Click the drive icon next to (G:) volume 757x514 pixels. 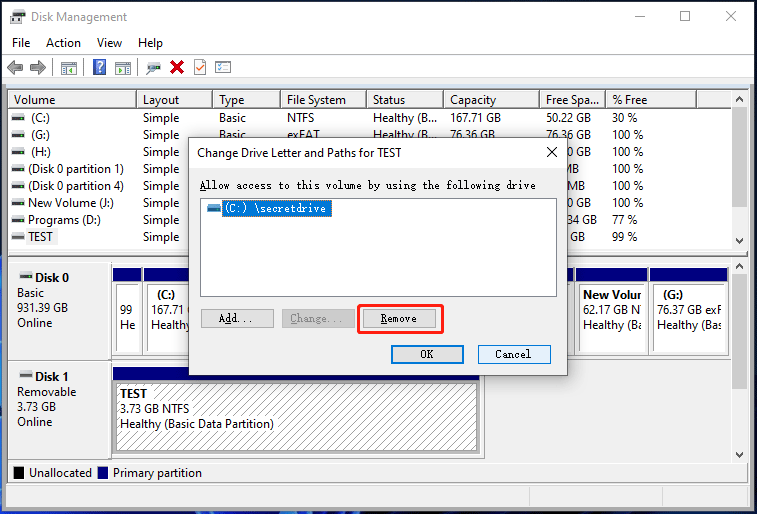18,135
